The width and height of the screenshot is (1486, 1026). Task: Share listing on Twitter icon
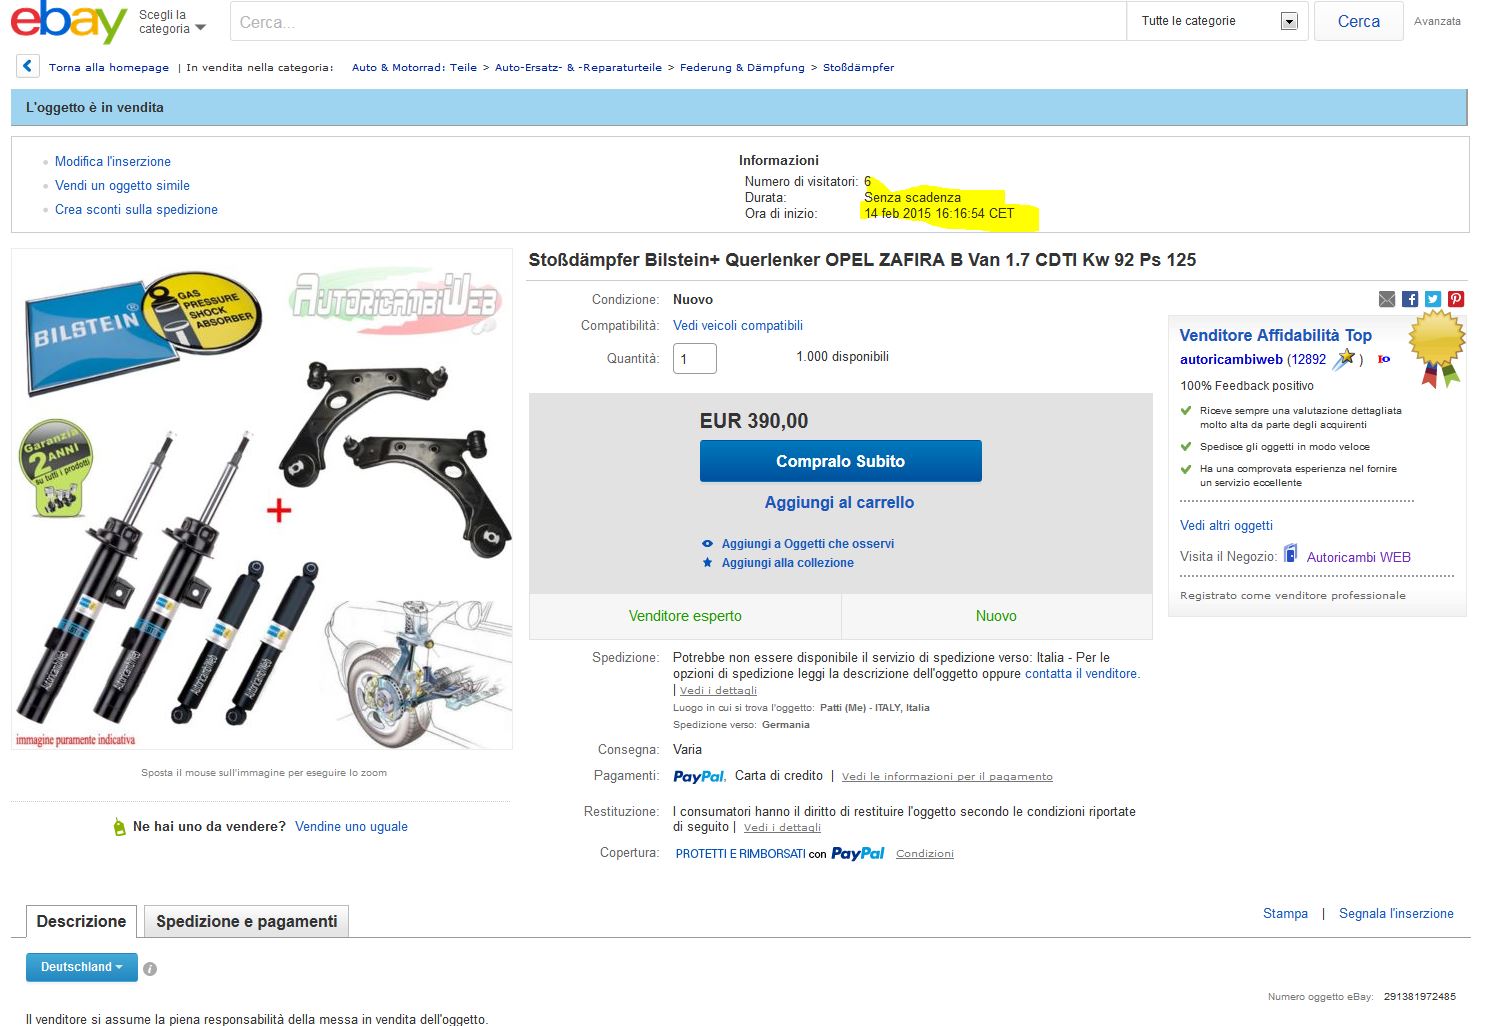coord(1433,299)
